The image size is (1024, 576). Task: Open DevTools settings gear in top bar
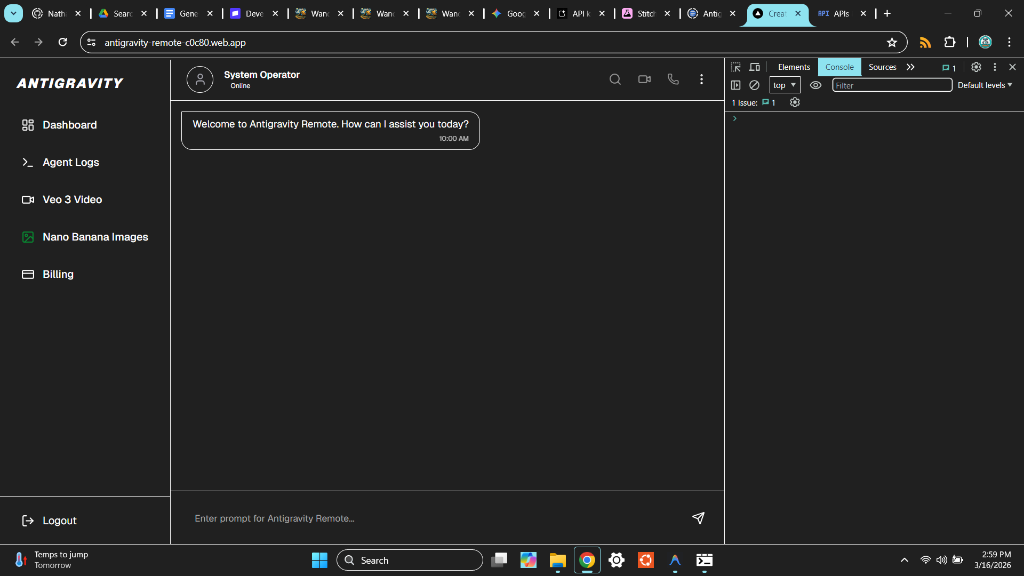coord(976,67)
